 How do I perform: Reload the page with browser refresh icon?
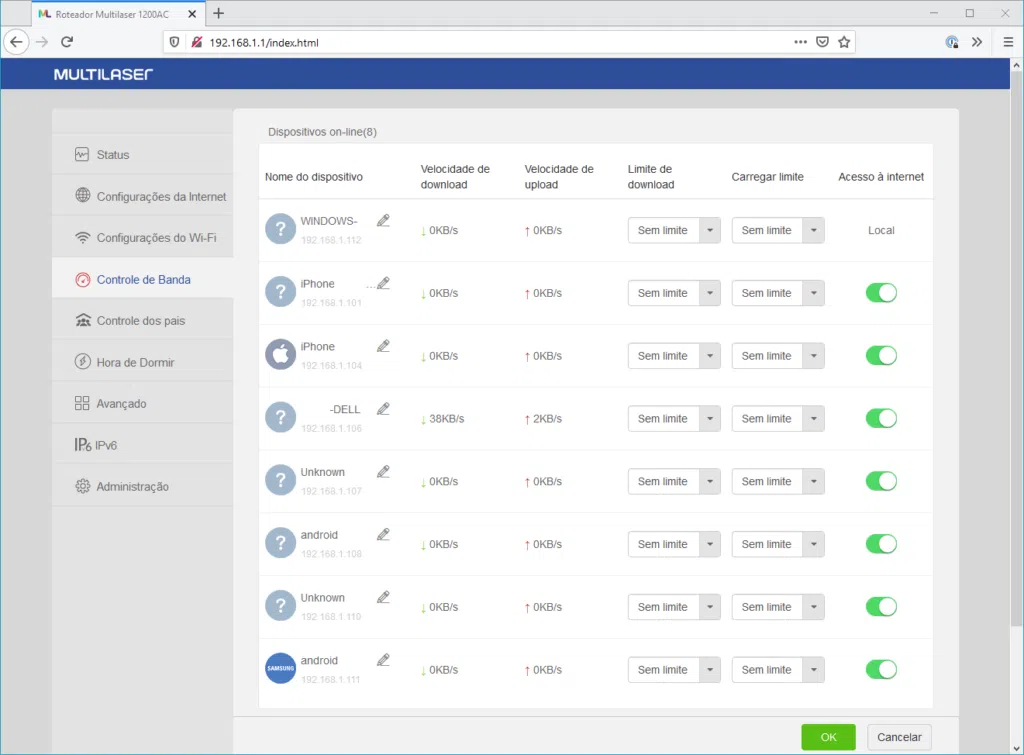67,42
